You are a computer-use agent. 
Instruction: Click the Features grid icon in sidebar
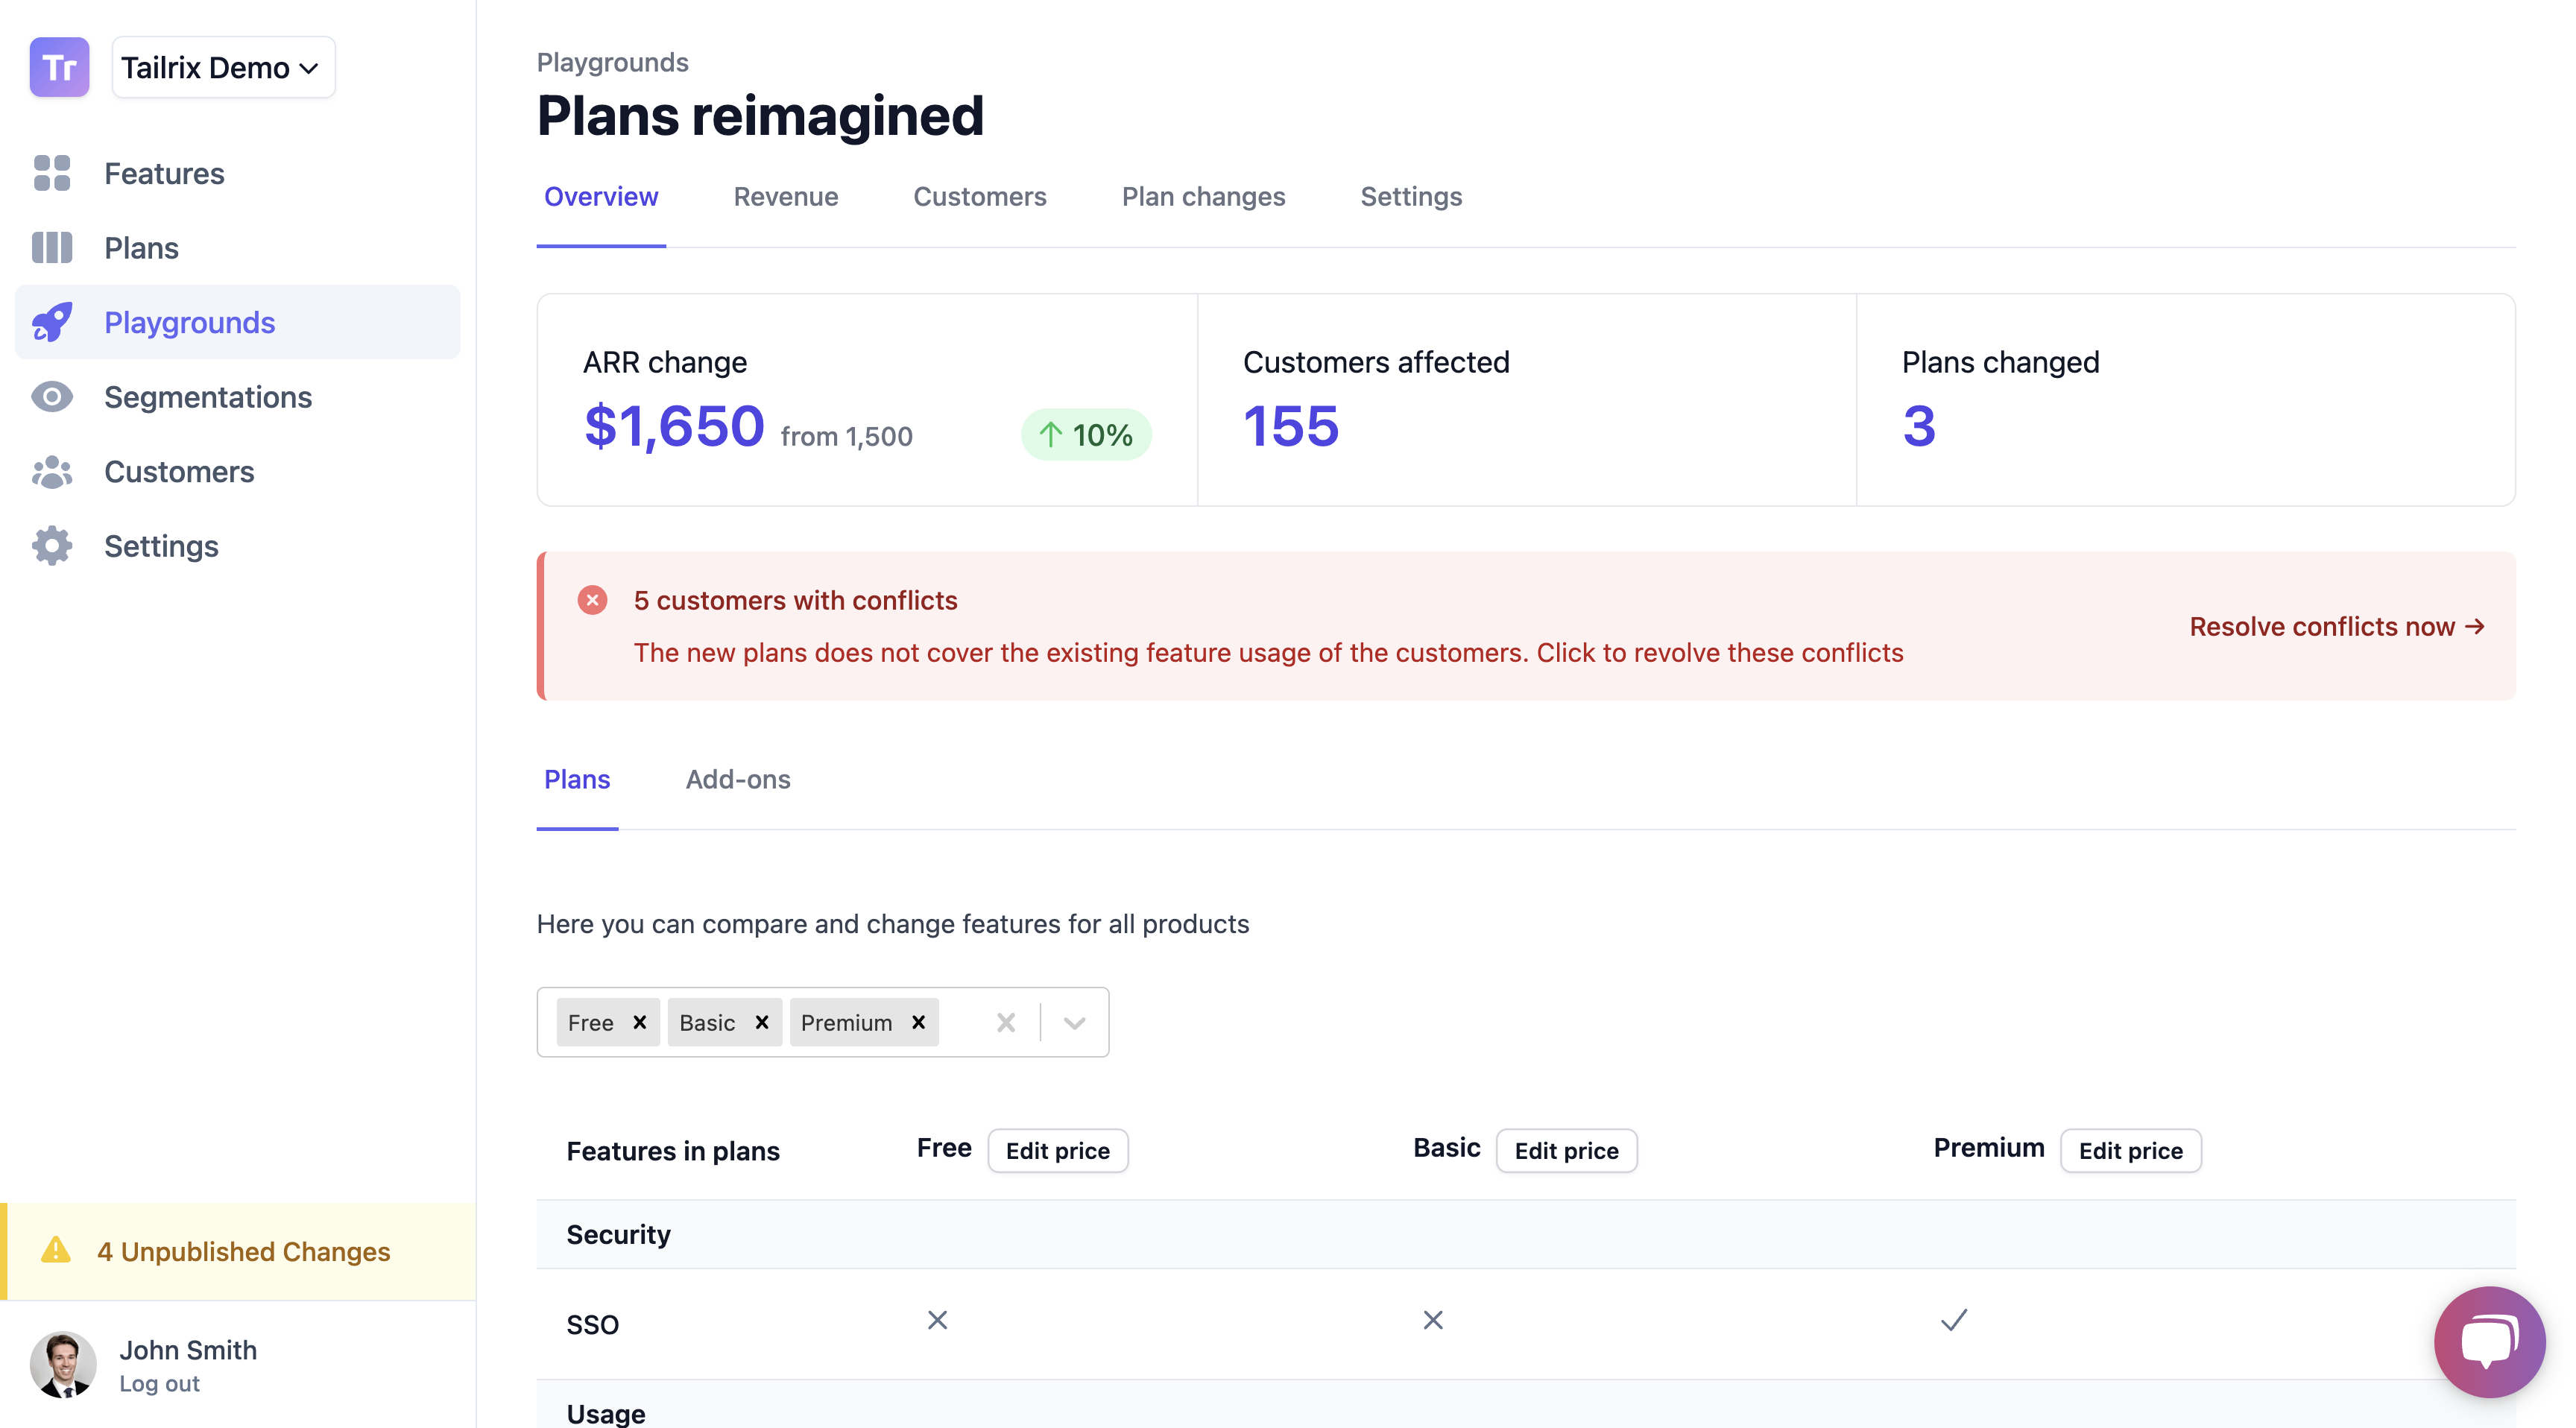52,173
